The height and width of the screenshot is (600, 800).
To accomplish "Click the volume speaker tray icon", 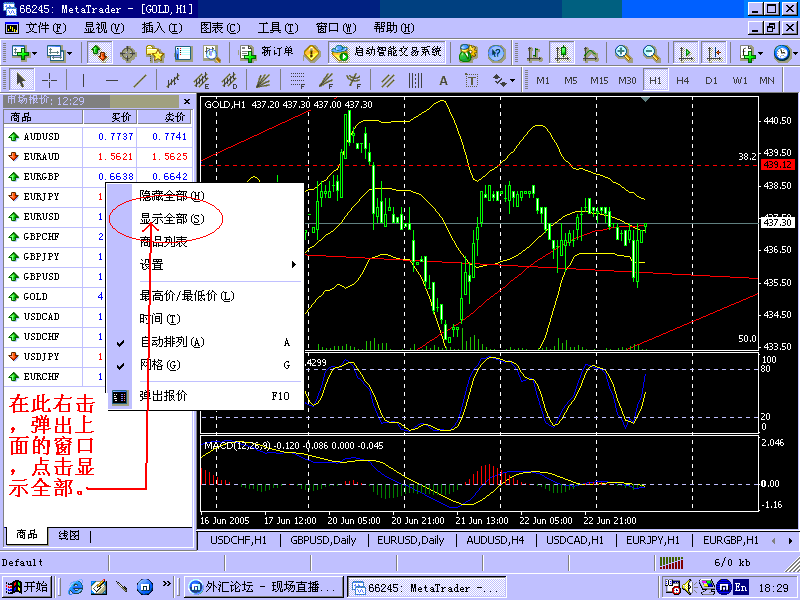I will point(688,588).
